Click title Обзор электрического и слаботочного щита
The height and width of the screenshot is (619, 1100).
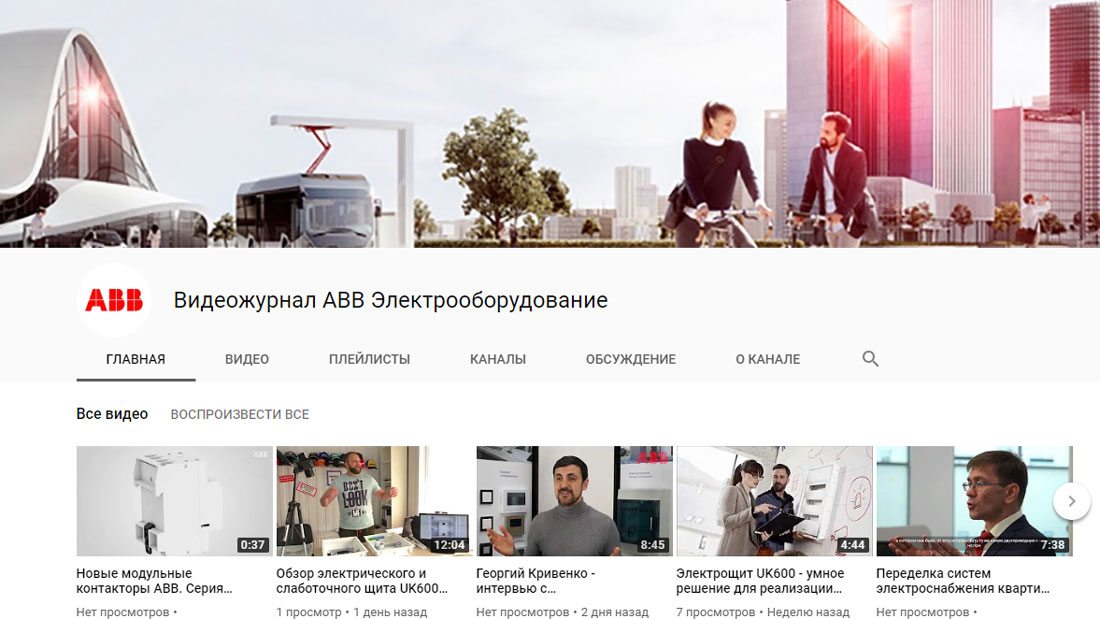362,581
